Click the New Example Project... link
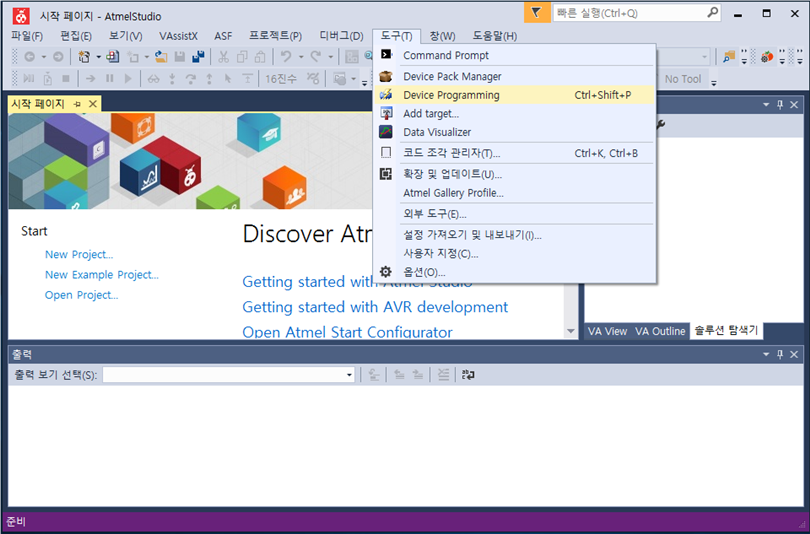This screenshot has height=534, width=810. pos(102,275)
